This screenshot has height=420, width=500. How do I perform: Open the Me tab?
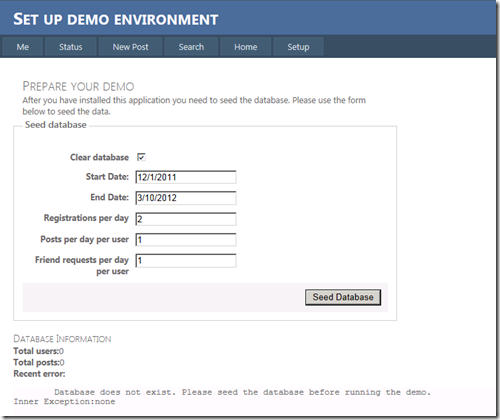pyautogui.click(x=23, y=47)
